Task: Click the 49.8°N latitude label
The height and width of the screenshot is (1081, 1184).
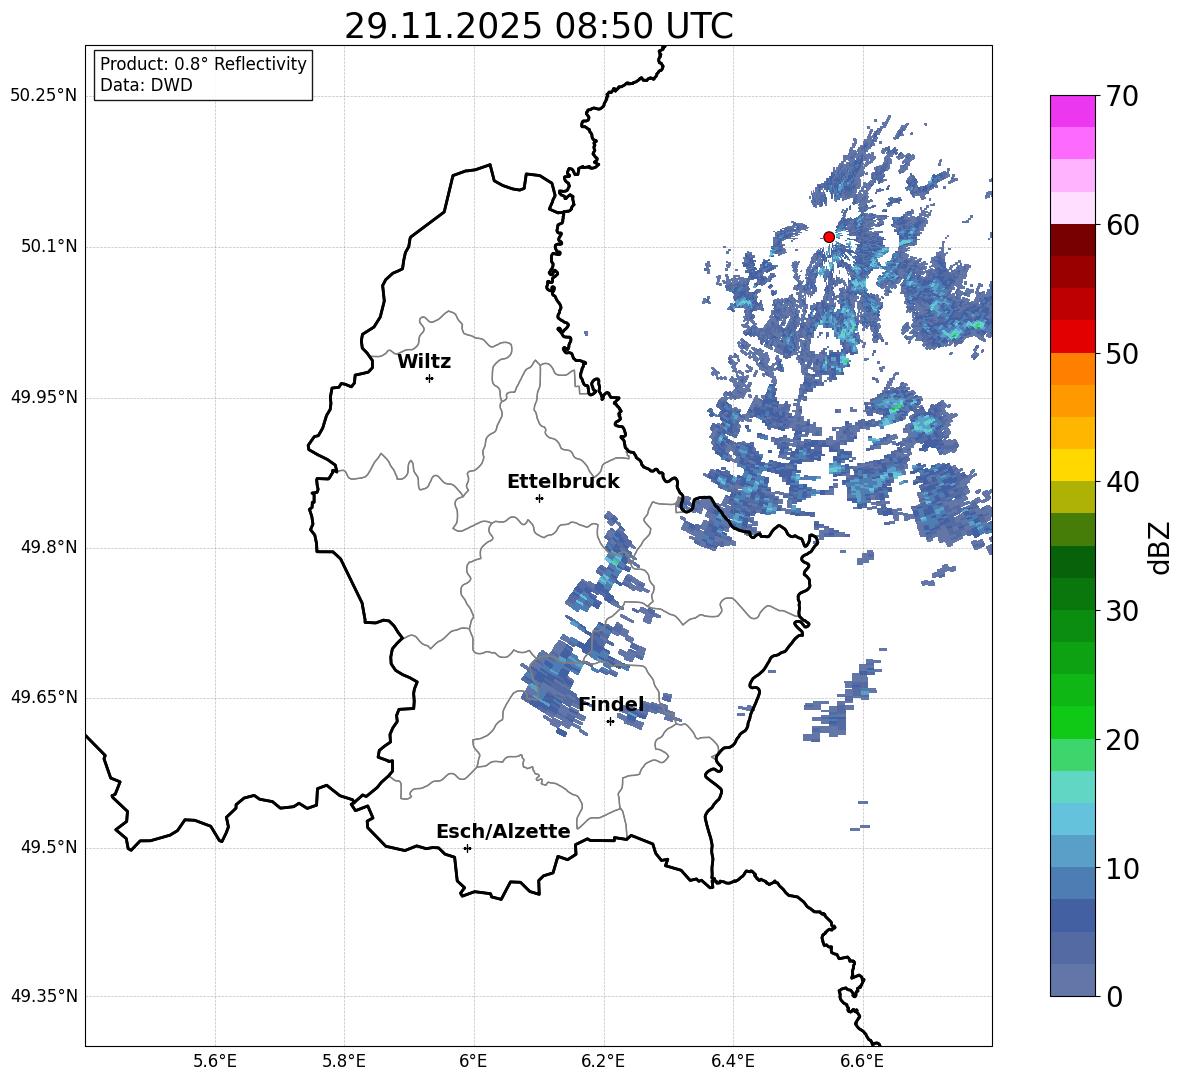Action: pos(49,547)
